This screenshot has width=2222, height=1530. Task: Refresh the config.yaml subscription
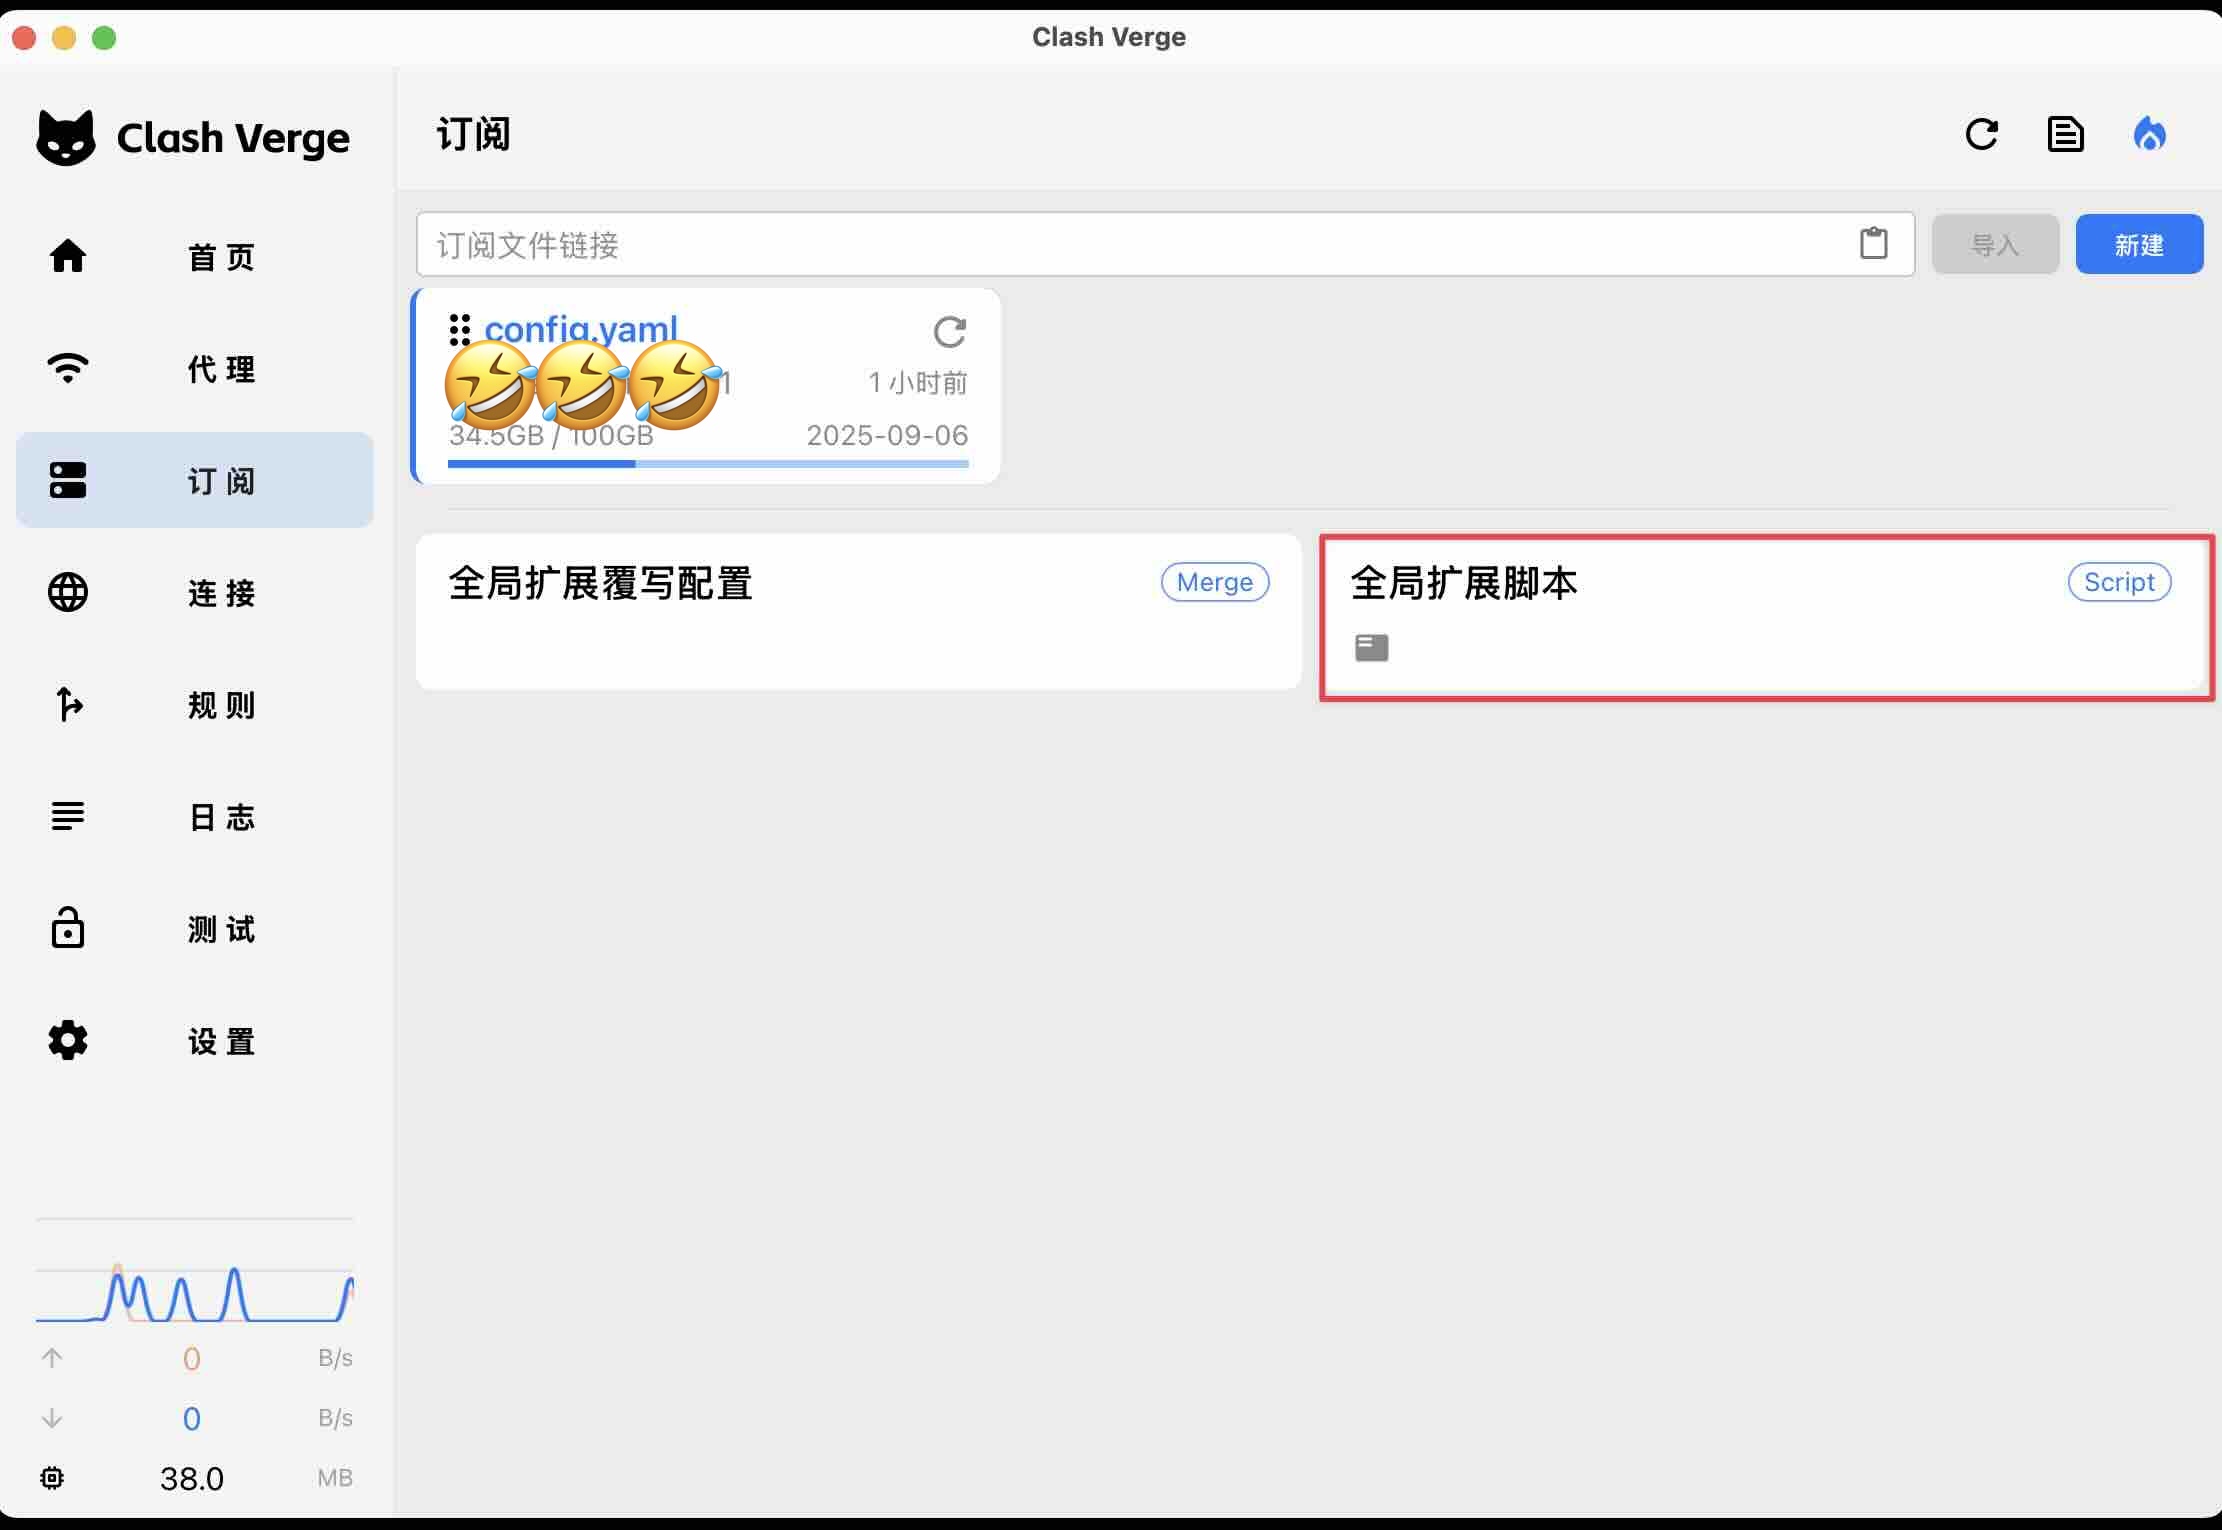(x=949, y=332)
